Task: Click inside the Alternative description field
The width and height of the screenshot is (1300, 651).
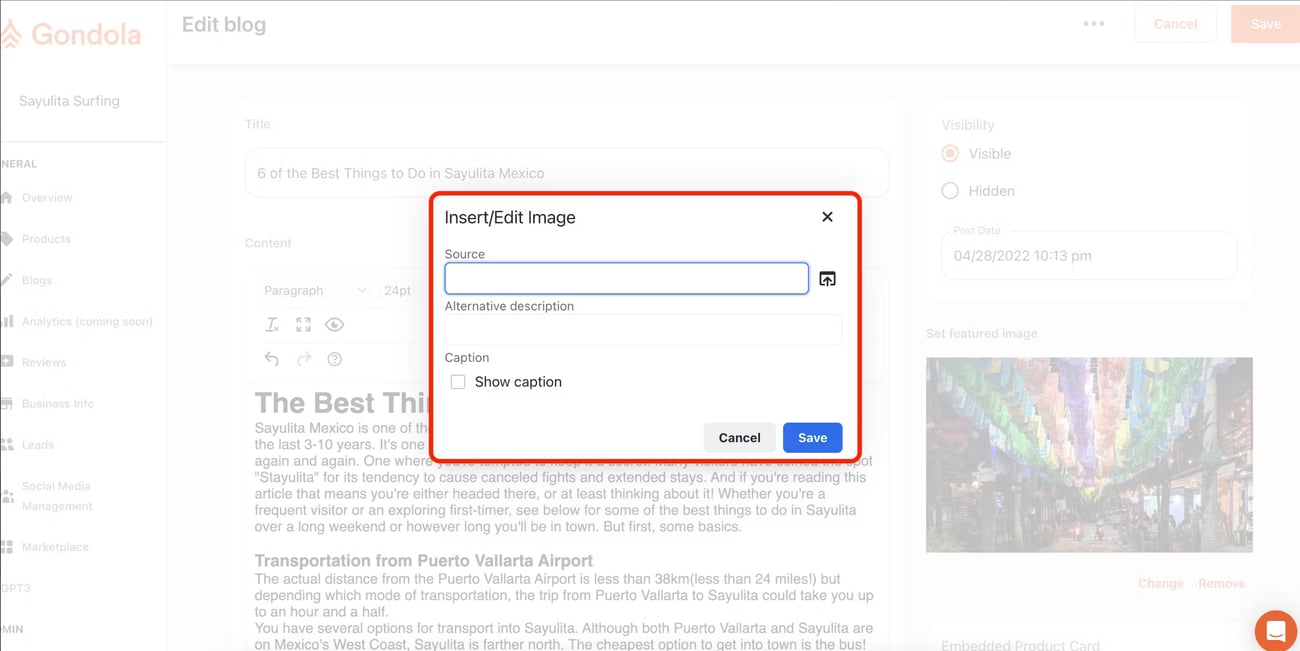Action: (x=643, y=330)
